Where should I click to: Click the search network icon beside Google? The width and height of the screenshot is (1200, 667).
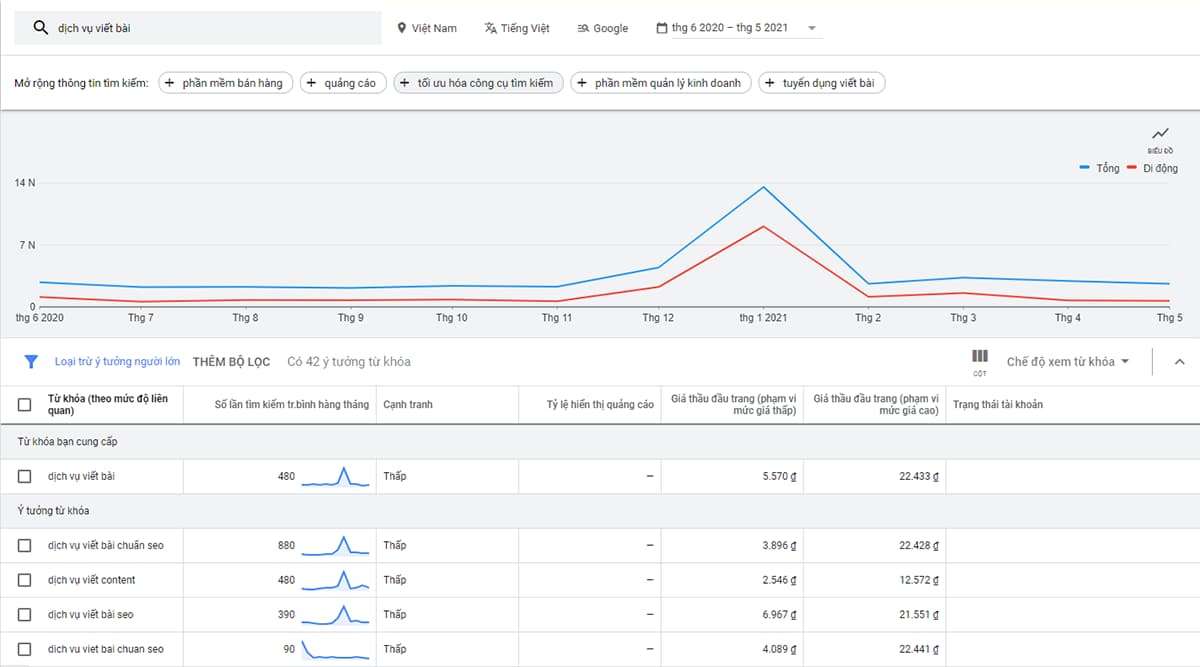pyautogui.click(x=583, y=28)
